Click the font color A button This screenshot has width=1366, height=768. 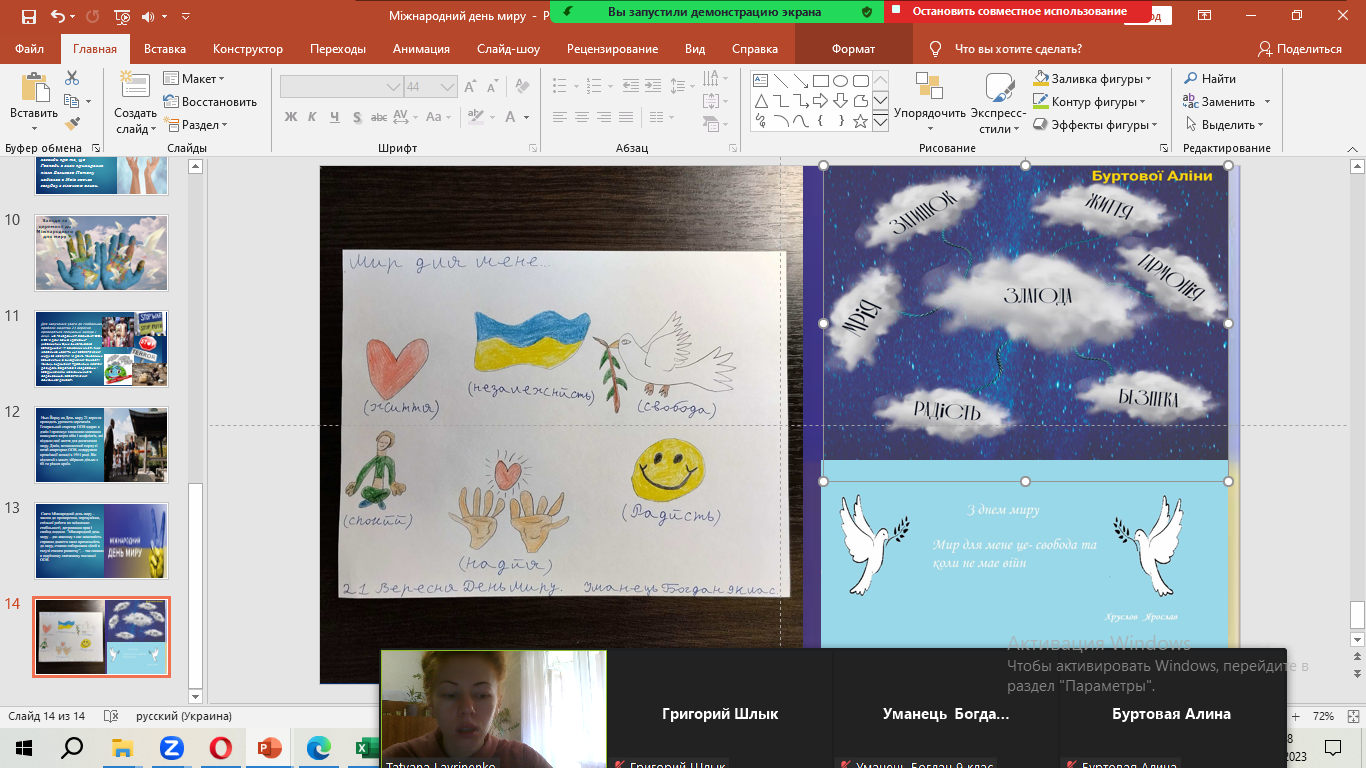[509, 117]
